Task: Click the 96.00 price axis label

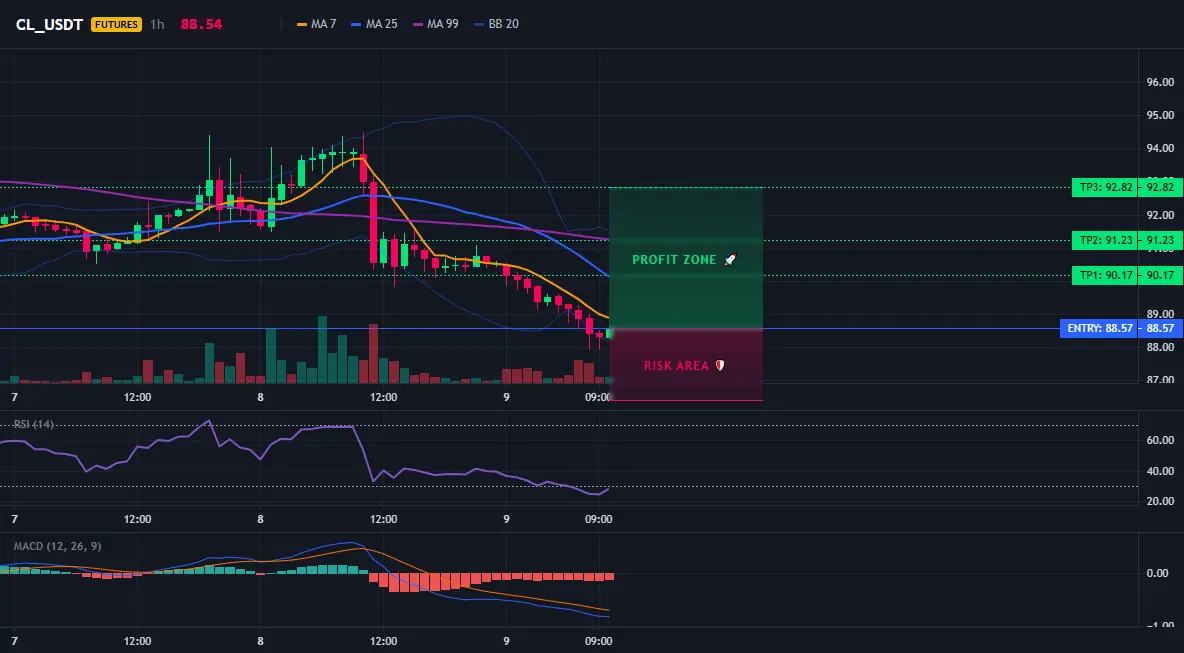Action: (1161, 82)
